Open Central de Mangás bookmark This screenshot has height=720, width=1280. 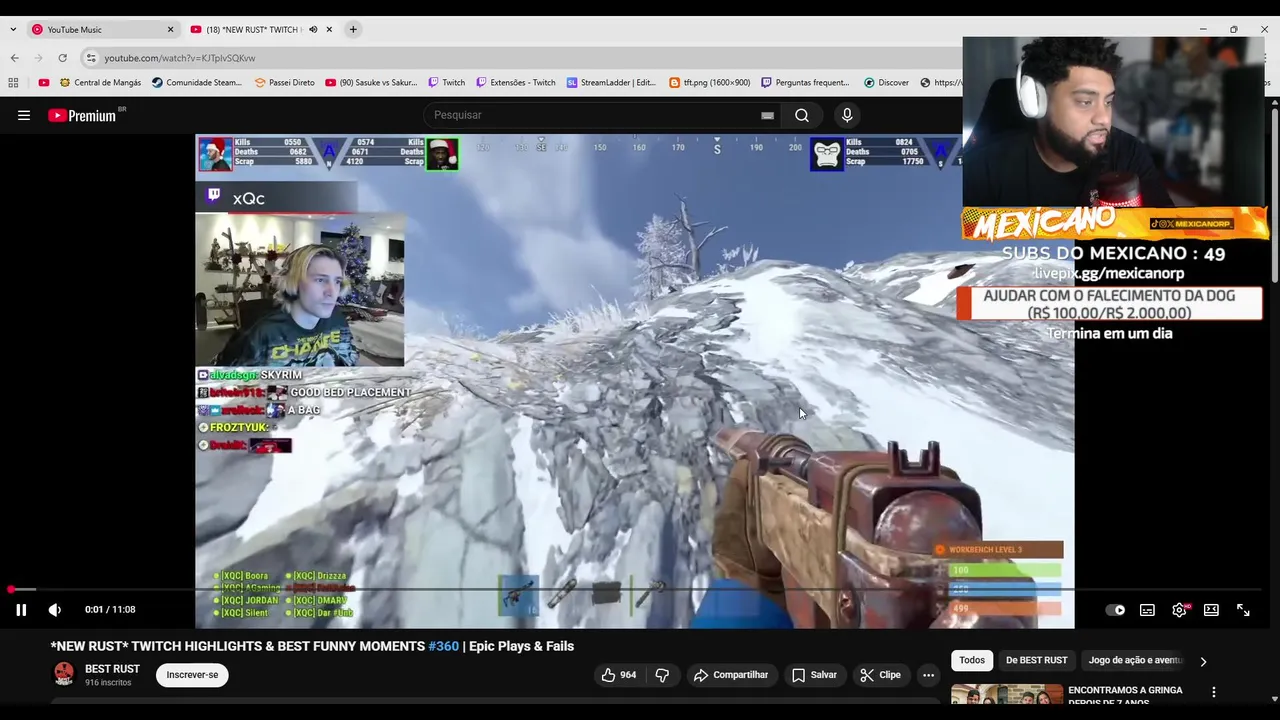(100, 83)
